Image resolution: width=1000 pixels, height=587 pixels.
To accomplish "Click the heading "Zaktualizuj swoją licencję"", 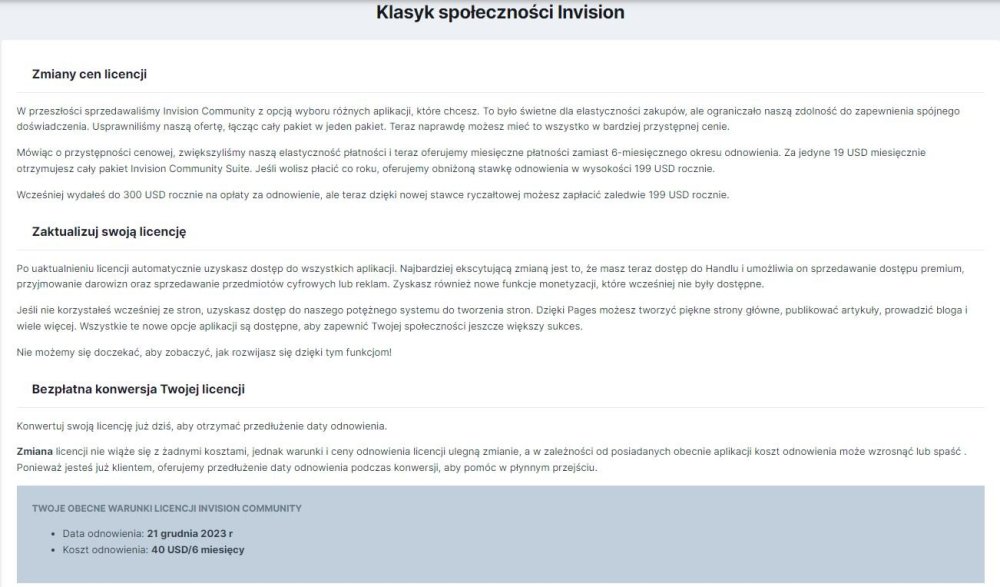I will click(109, 232).
